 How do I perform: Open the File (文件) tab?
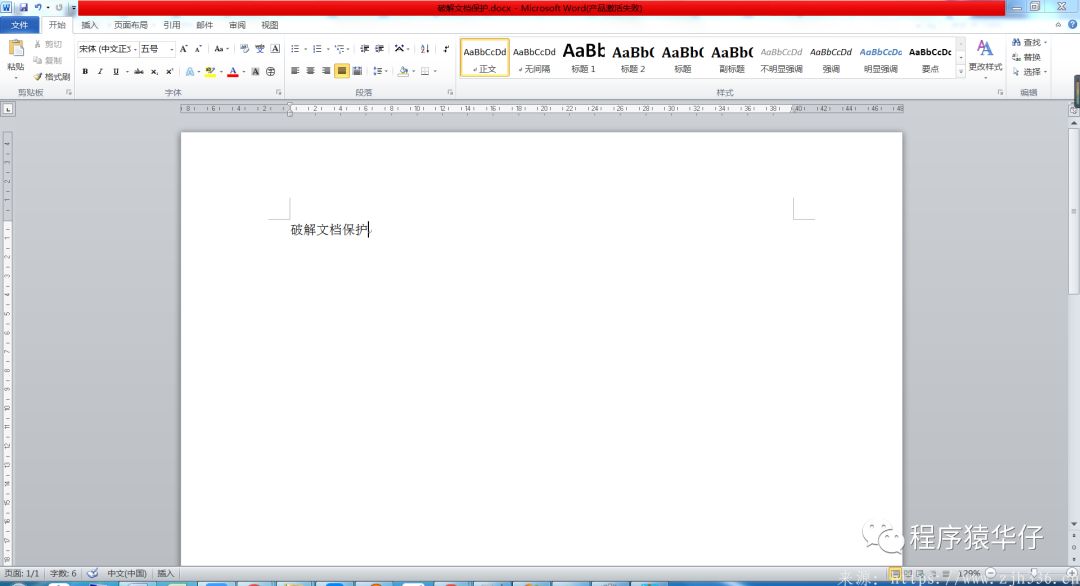[x=19, y=25]
